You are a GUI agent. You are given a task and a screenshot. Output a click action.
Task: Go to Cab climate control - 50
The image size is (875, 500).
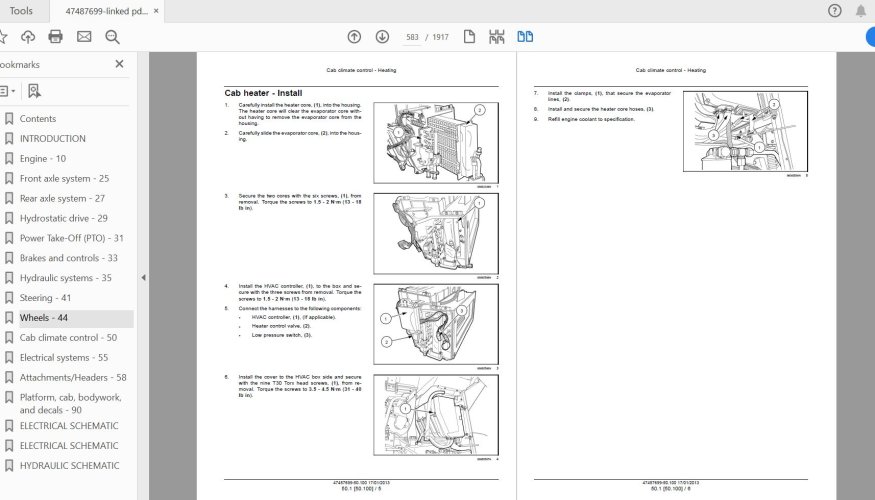68,338
